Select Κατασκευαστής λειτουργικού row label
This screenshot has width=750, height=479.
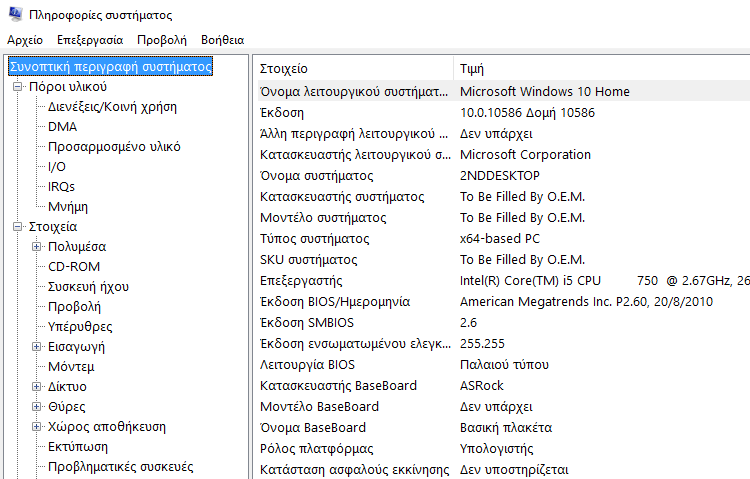pos(355,155)
